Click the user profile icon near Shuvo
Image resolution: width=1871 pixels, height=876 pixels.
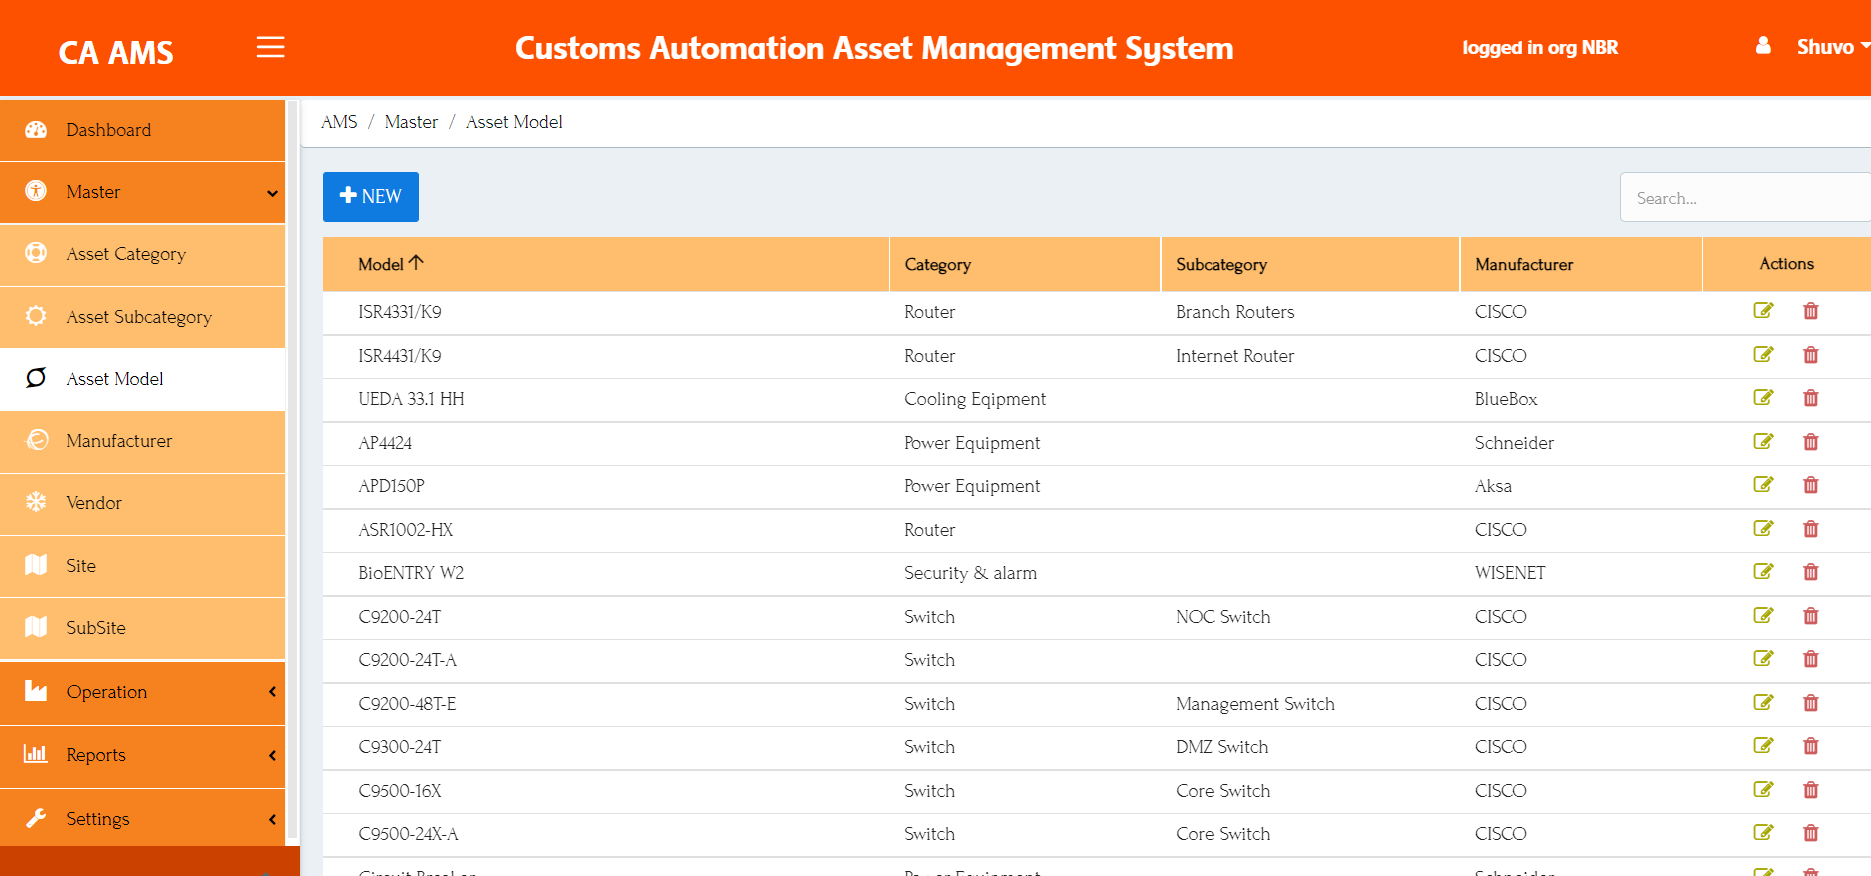click(x=1763, y=46)
